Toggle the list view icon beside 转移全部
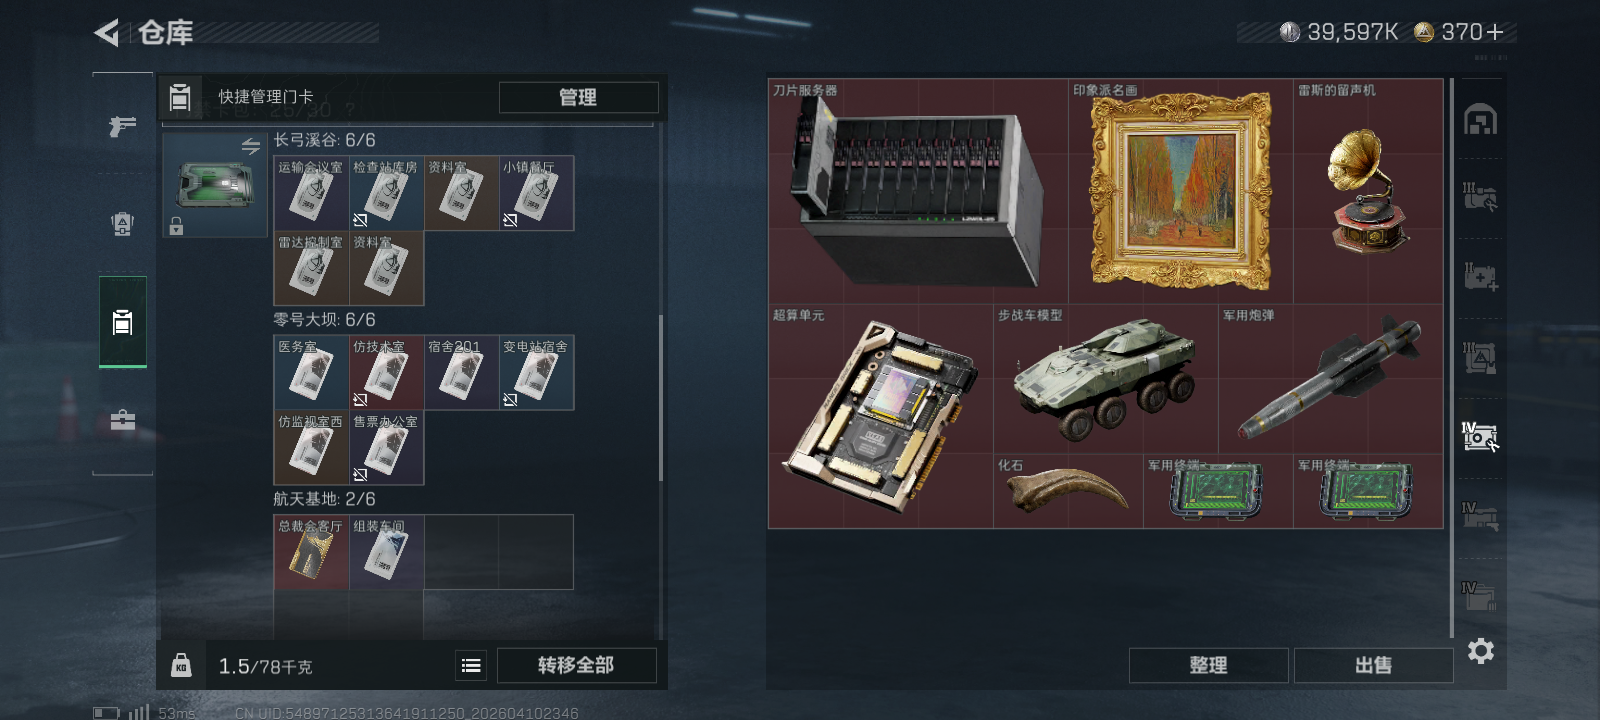Viewport: 1600px width, 720px height. tap(471, 665)
